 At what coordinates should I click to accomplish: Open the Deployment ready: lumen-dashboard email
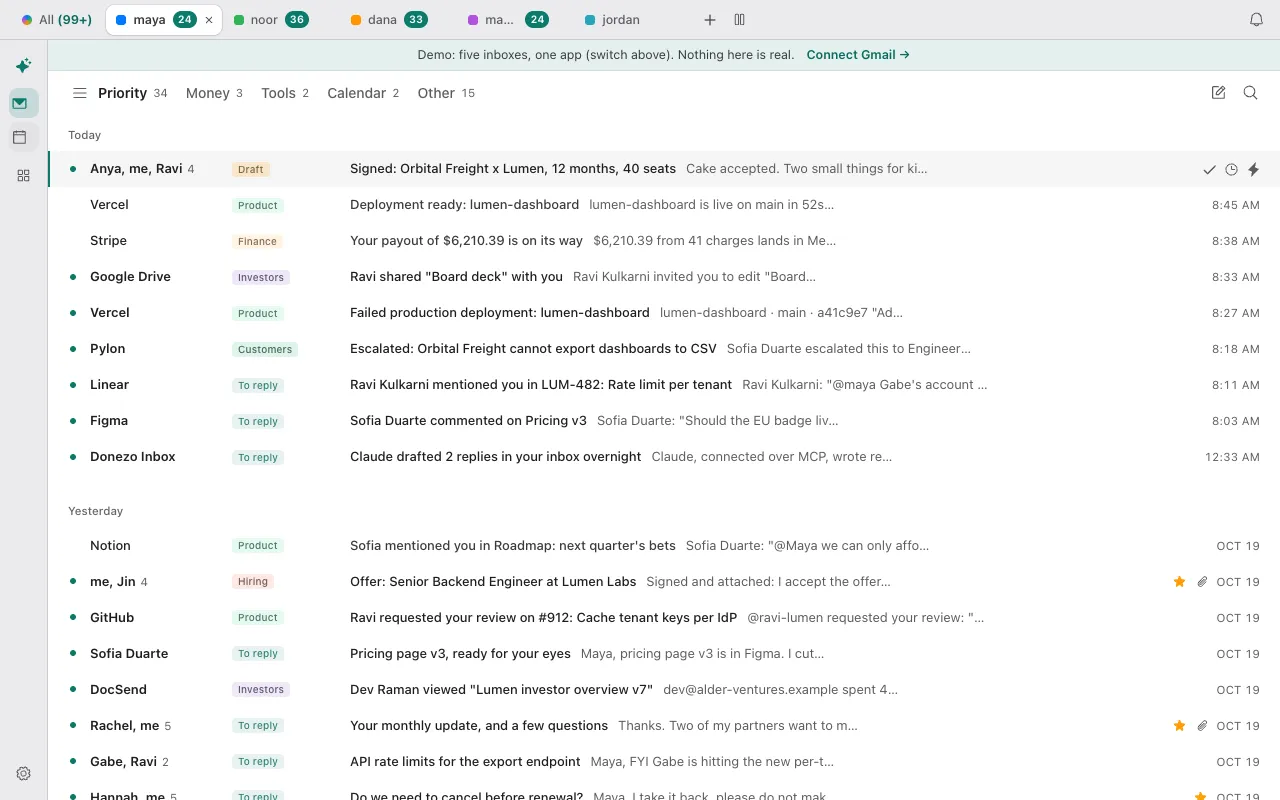point(664,205)
